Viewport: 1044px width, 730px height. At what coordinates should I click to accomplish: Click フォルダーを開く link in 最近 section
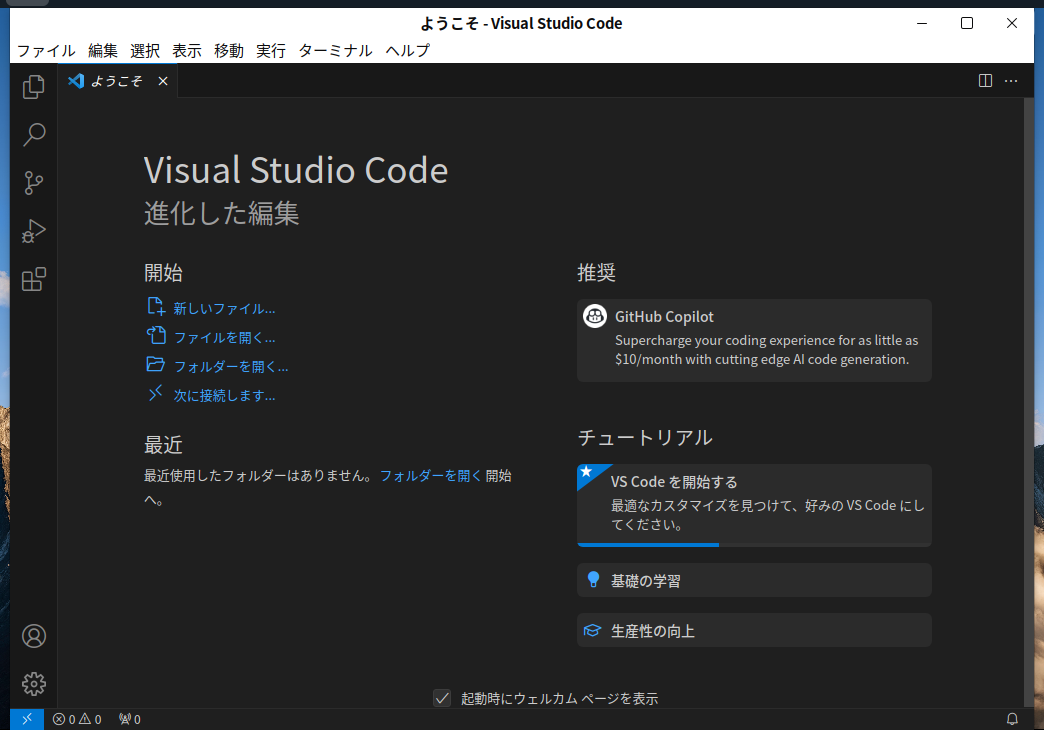[430, 476]
